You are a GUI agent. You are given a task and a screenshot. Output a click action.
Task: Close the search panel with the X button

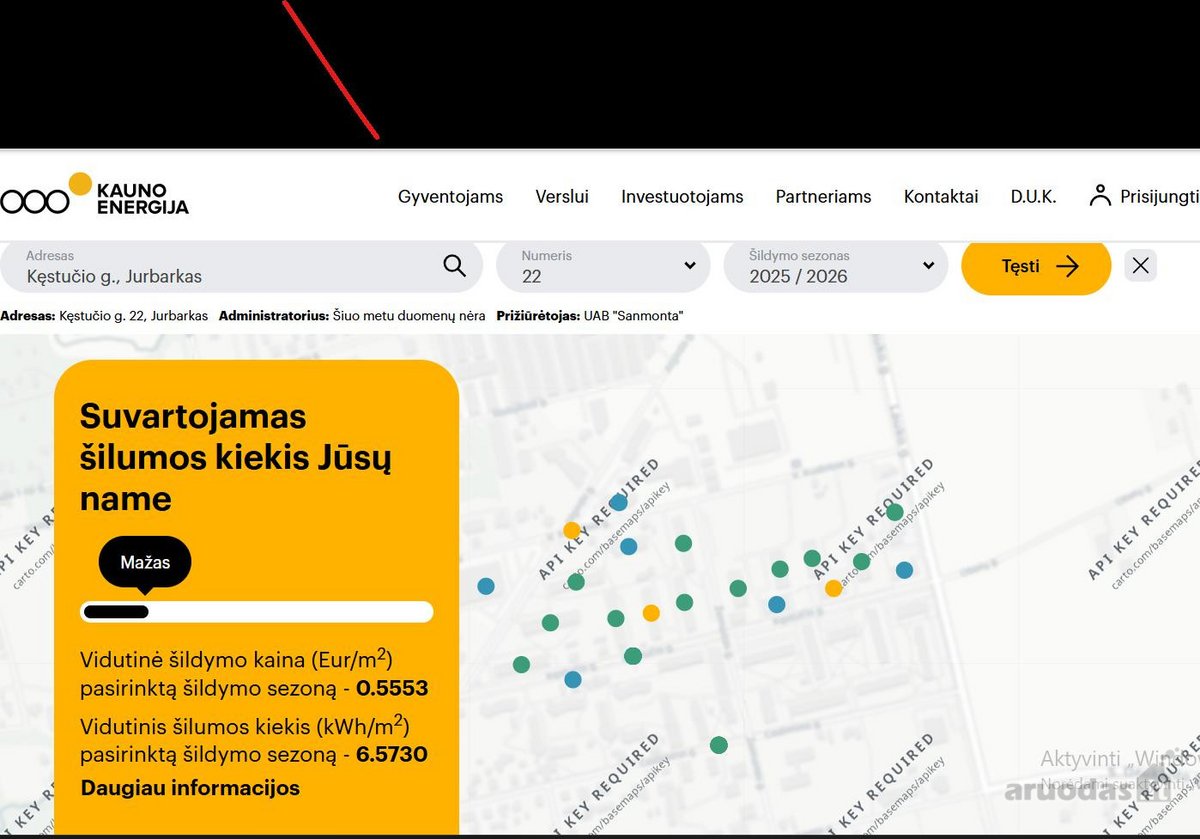pos(1141,266)
